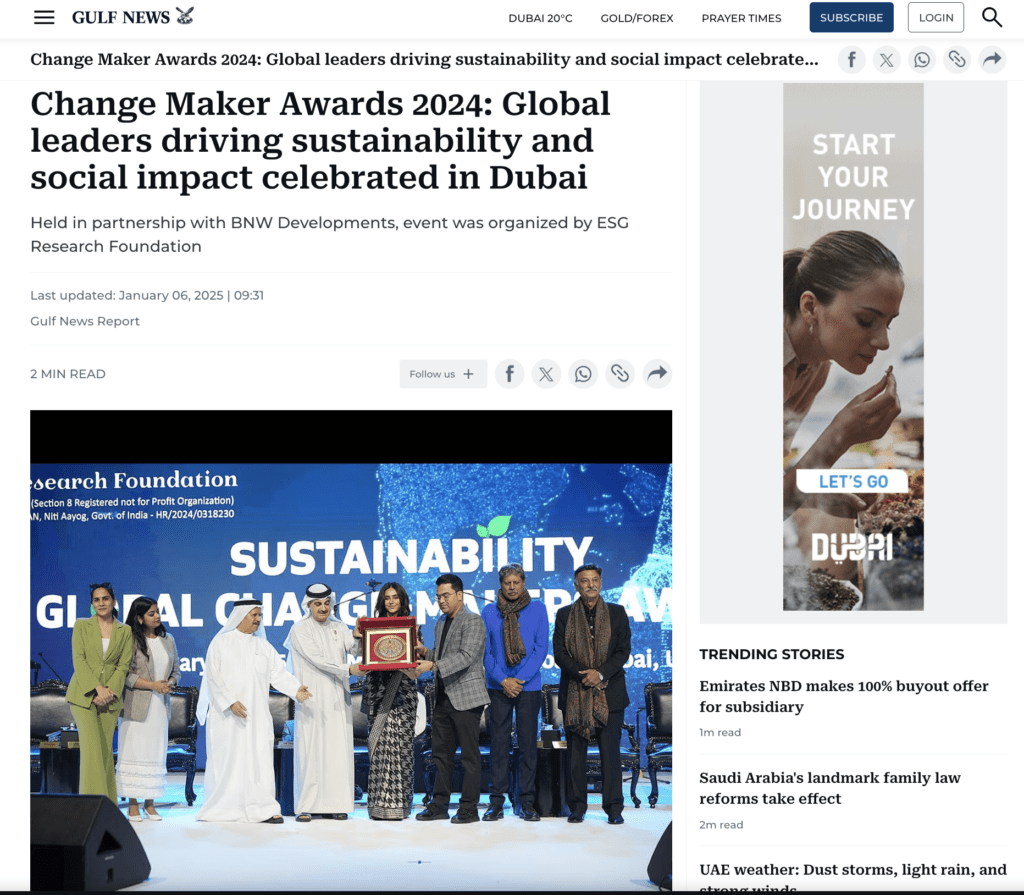This screenshot has width=1024, height=895.
Task: Open Emirates NBD buyout trending story
Action: click(844, 696)
